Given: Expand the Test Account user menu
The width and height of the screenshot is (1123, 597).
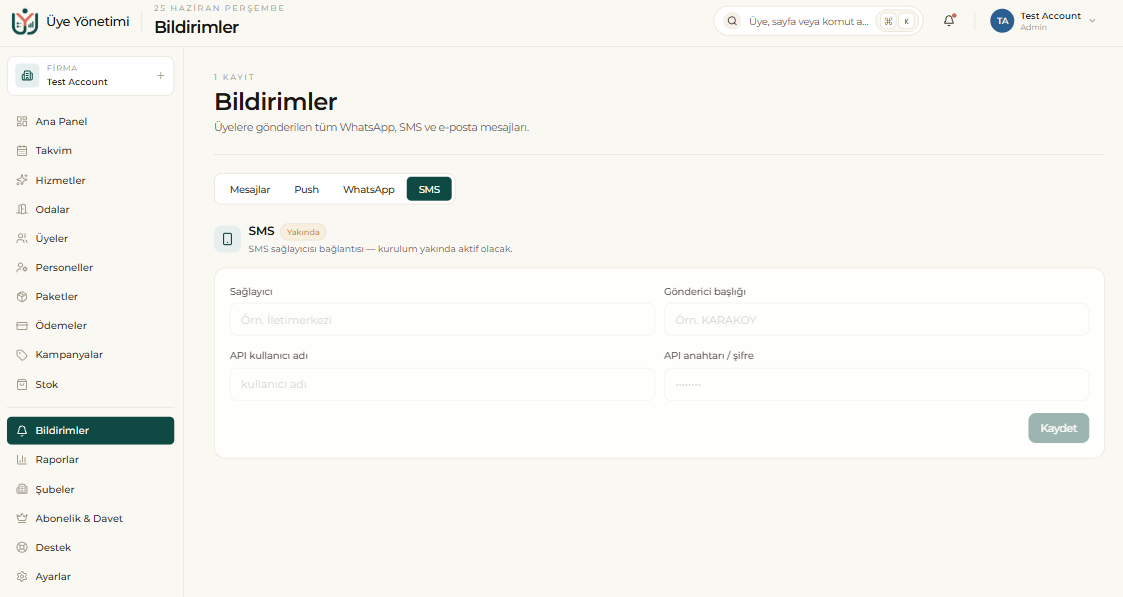Looking at the screenshot, I should coord(1044,21).
